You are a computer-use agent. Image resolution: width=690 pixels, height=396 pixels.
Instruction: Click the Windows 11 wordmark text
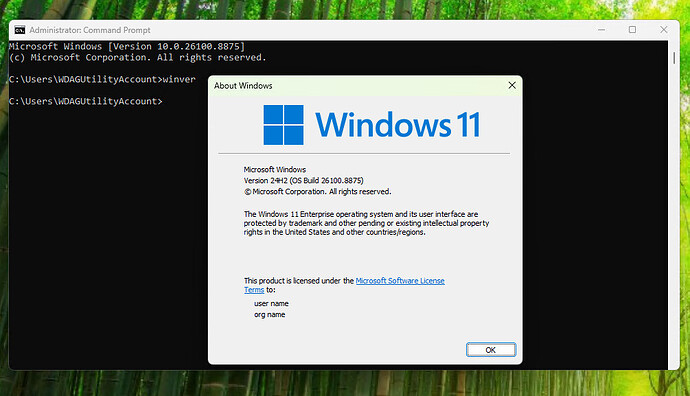pos(398,125)
